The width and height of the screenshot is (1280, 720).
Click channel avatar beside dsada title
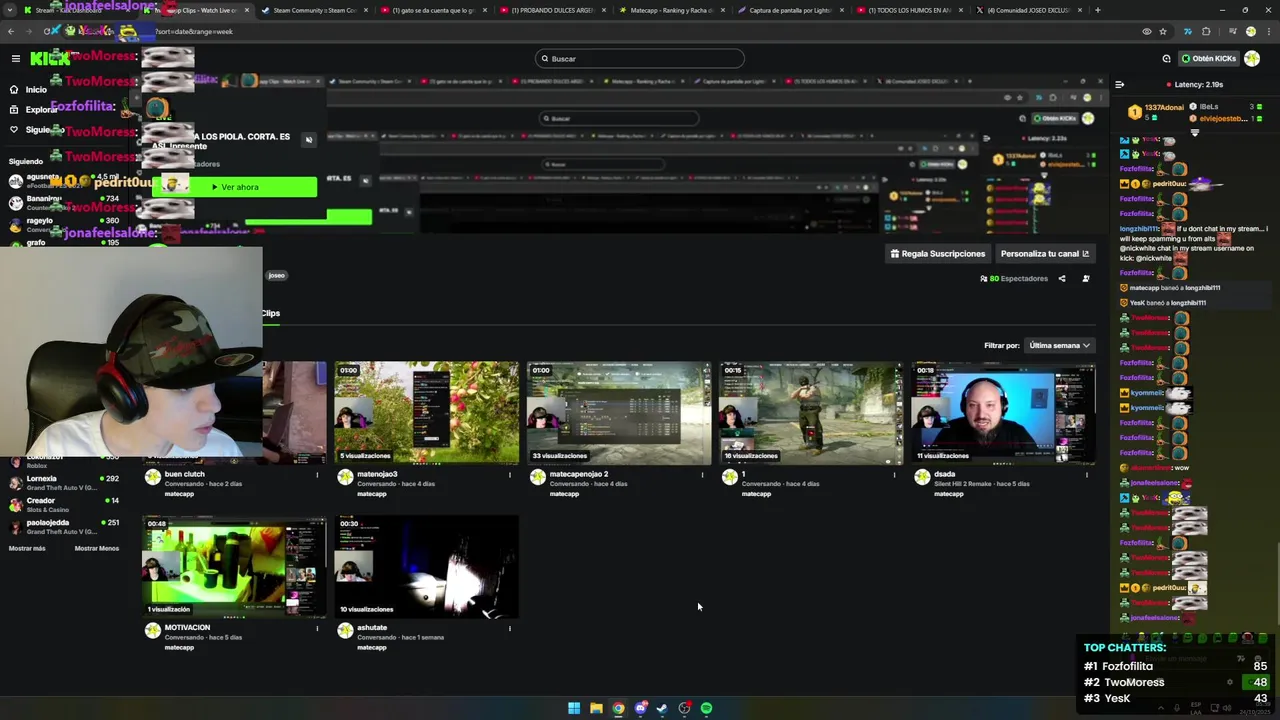(922, 477)
